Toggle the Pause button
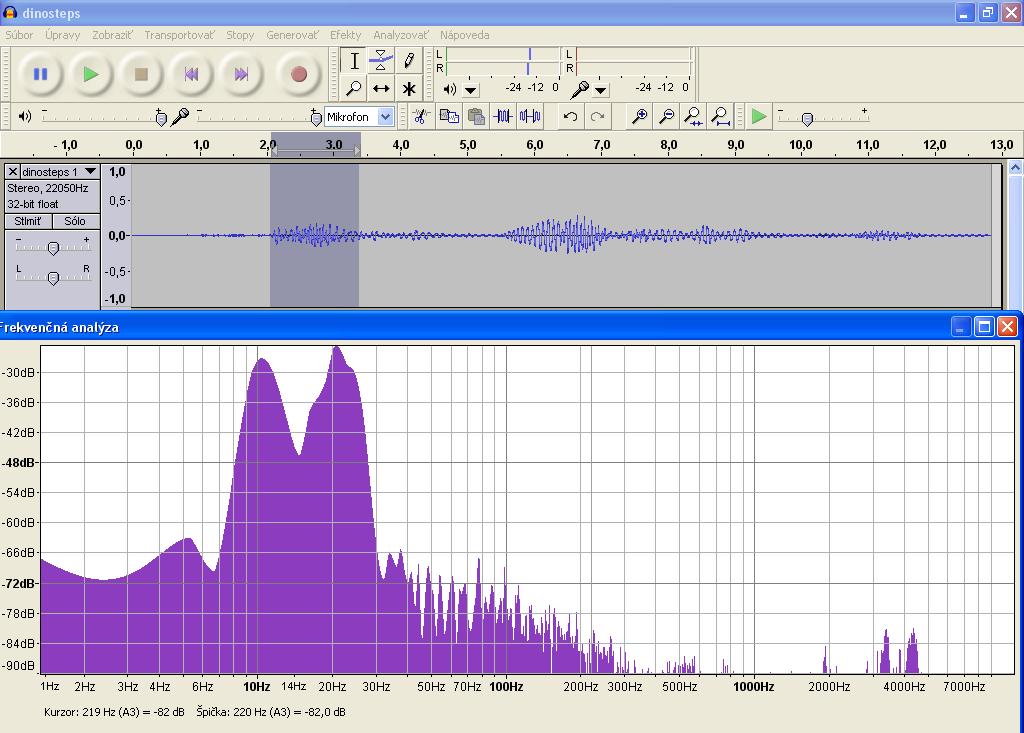Screen dimensions: 1024x733 click(40, 74)
